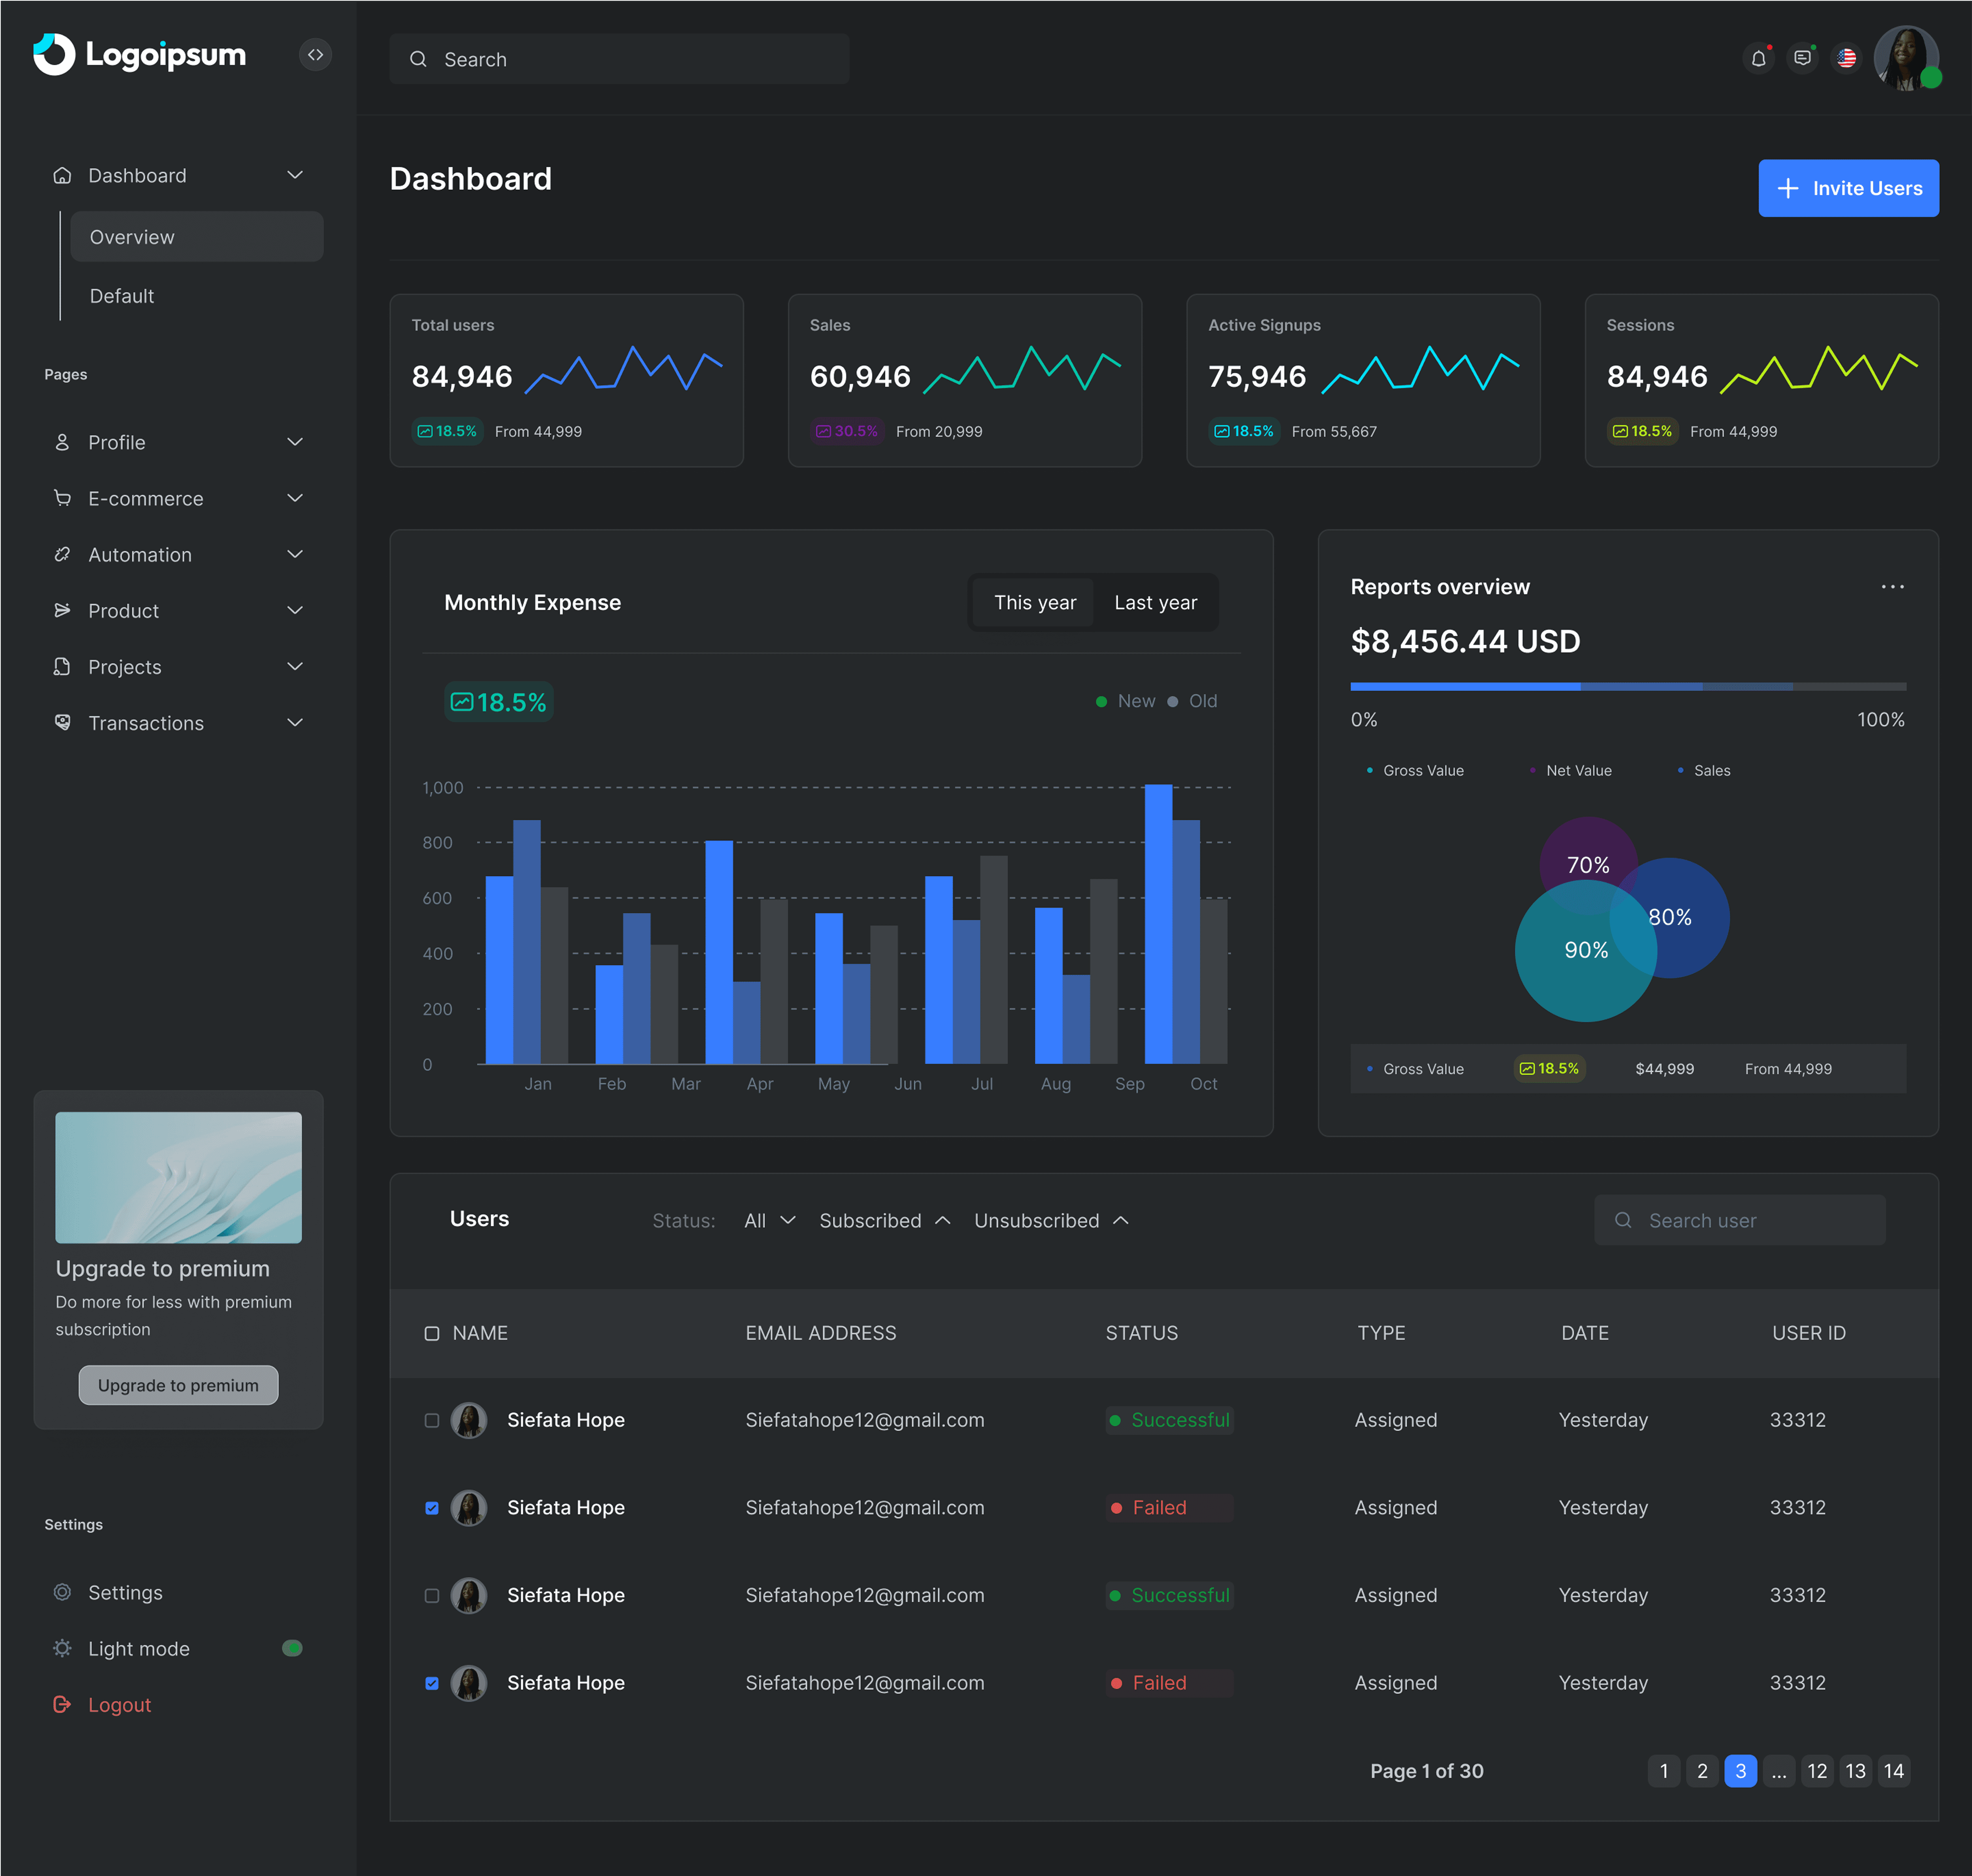The width and height of the screenshot is (1972, 1876).
Task: Expand the Transactions menu chevron
Action: (295, 722)
